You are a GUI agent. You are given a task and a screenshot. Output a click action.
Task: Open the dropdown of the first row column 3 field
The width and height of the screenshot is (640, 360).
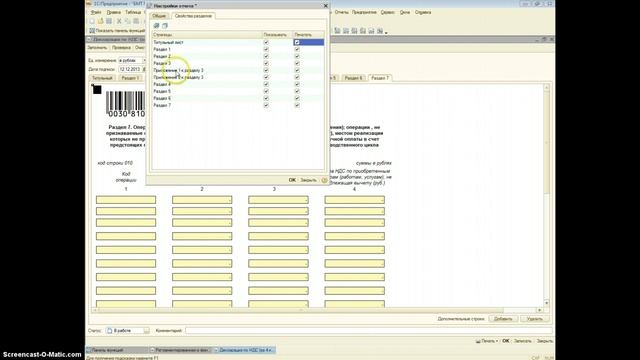coord(307,200)
